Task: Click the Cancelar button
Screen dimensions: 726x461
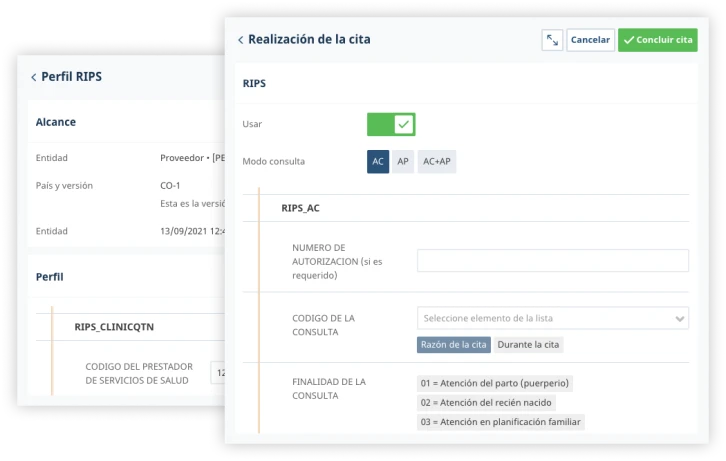Action: click(590, 40)
